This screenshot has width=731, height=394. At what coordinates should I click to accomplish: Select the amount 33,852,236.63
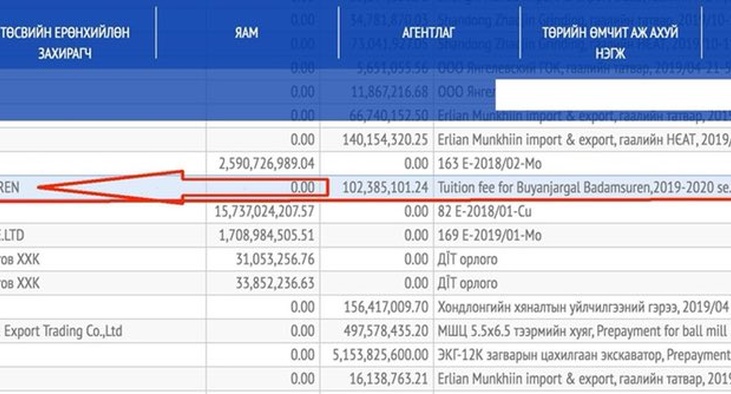tap(275, 283)
